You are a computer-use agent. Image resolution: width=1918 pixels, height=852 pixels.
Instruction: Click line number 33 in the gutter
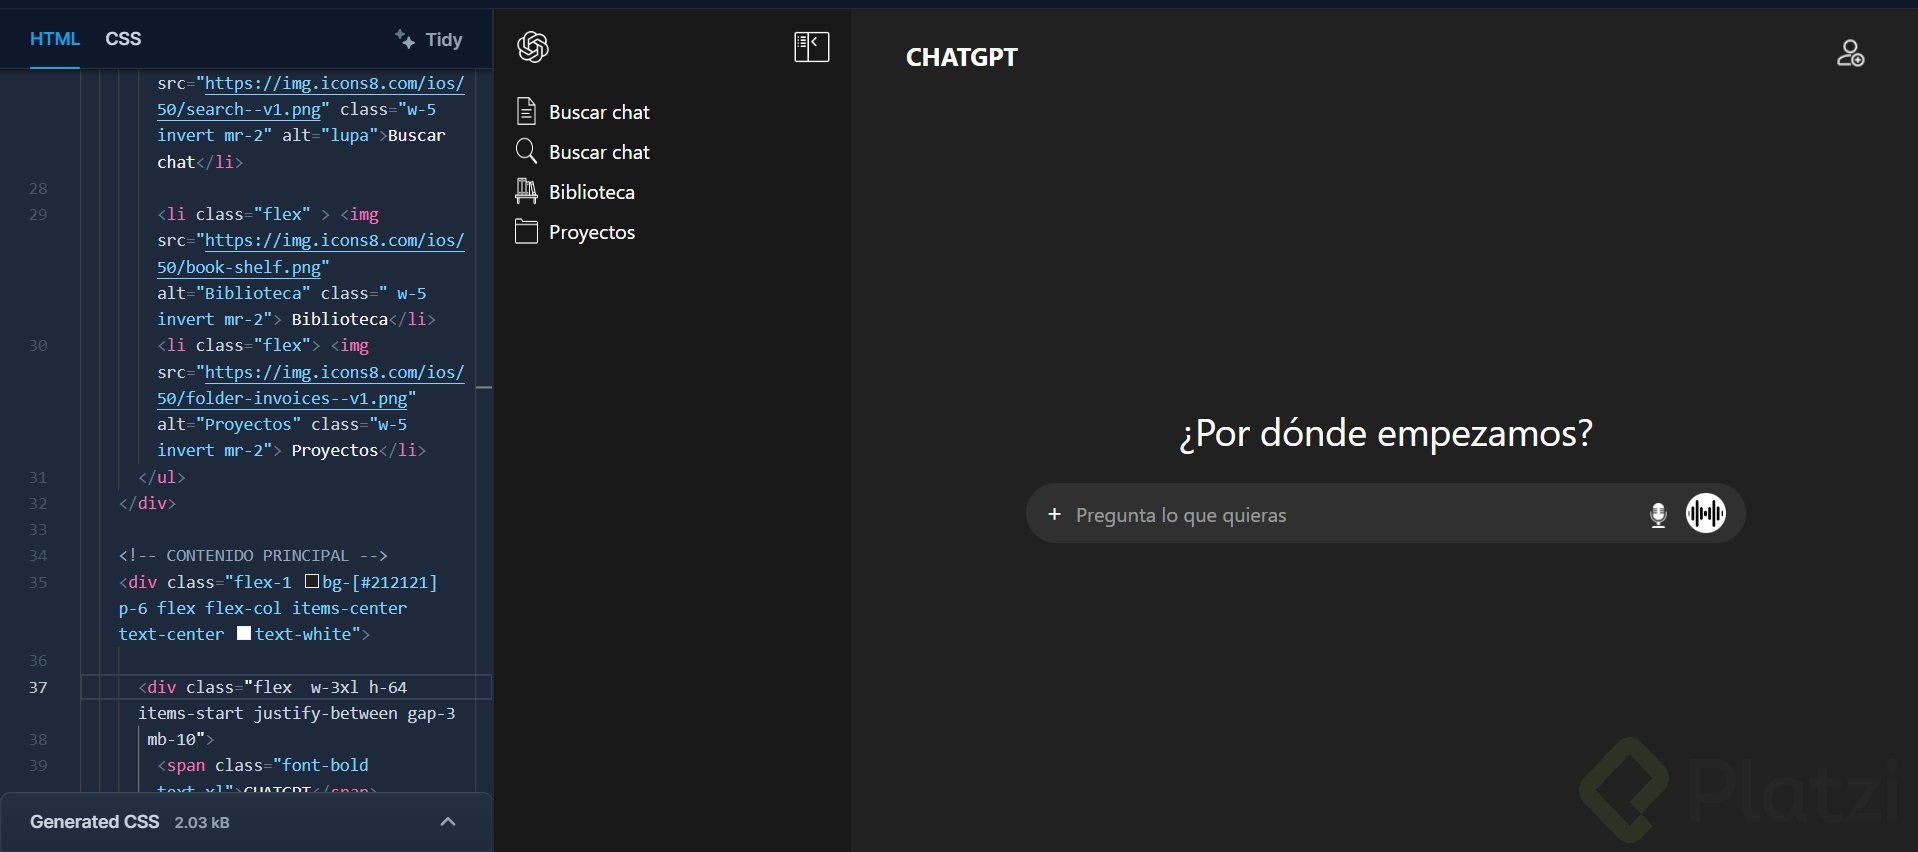pyautogui.click(x=38, y=529)
